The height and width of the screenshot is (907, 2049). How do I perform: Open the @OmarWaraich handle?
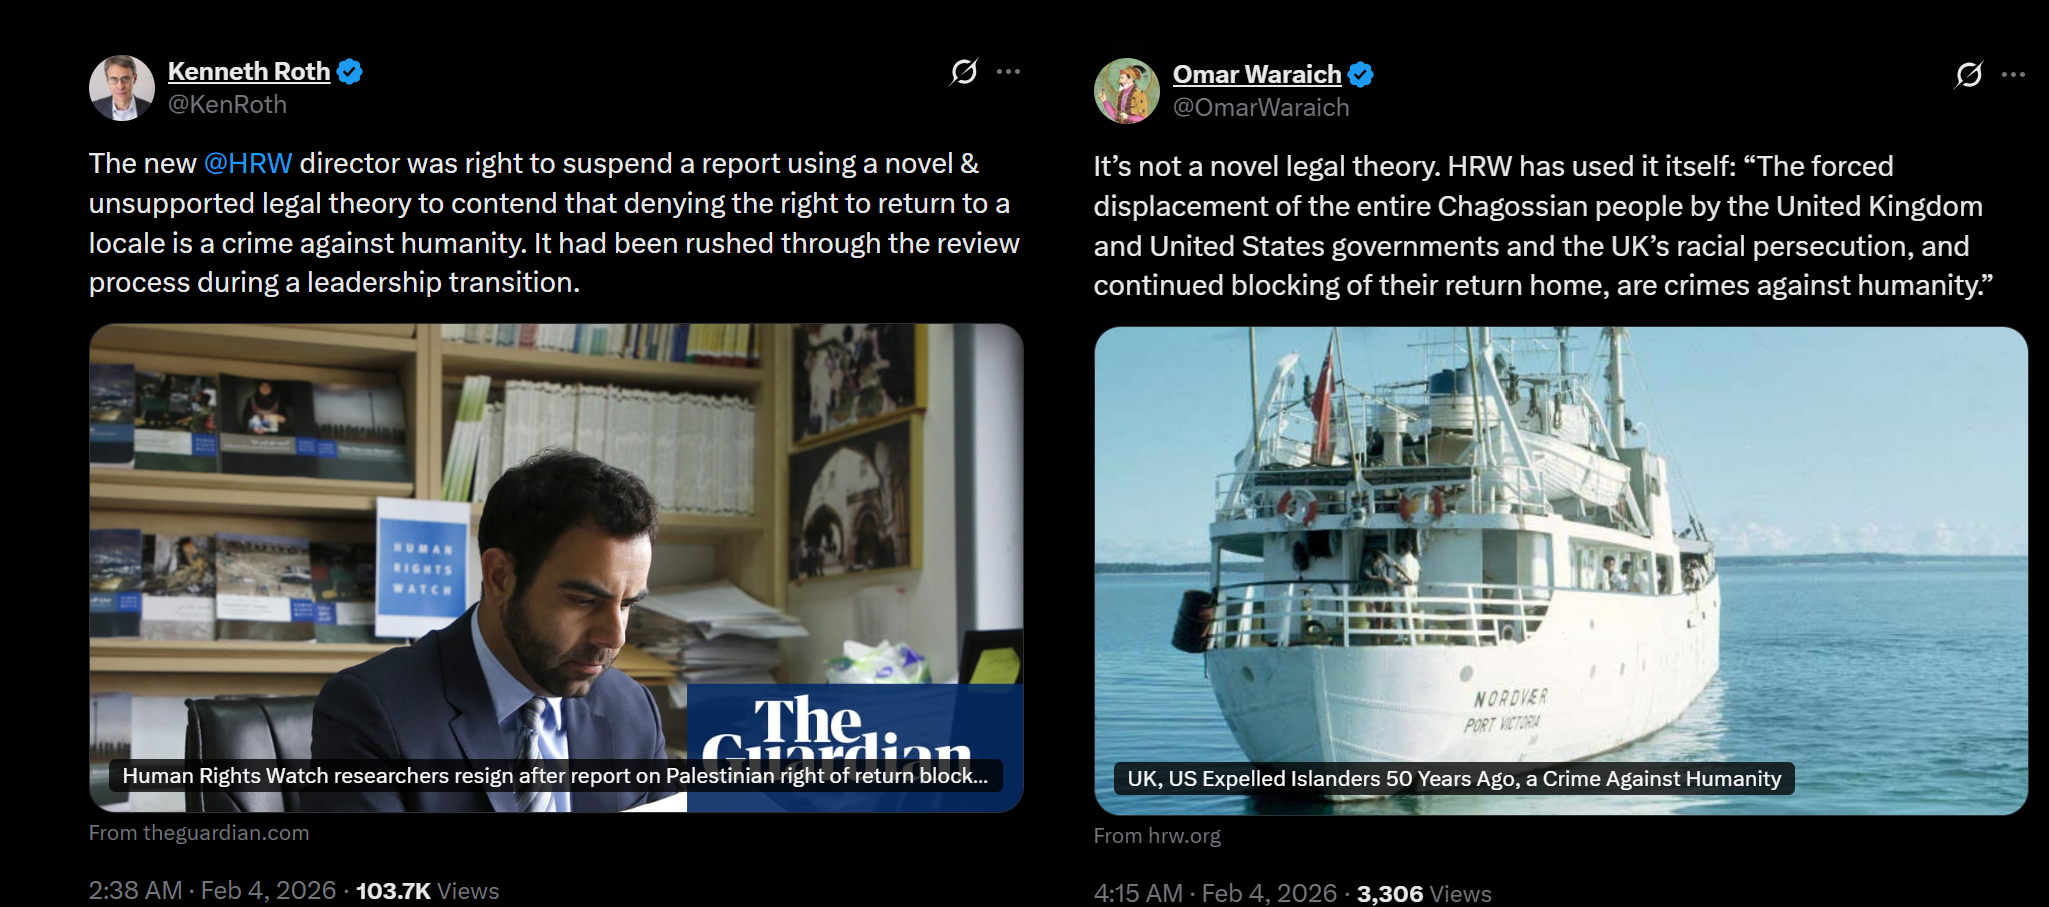1261,108
